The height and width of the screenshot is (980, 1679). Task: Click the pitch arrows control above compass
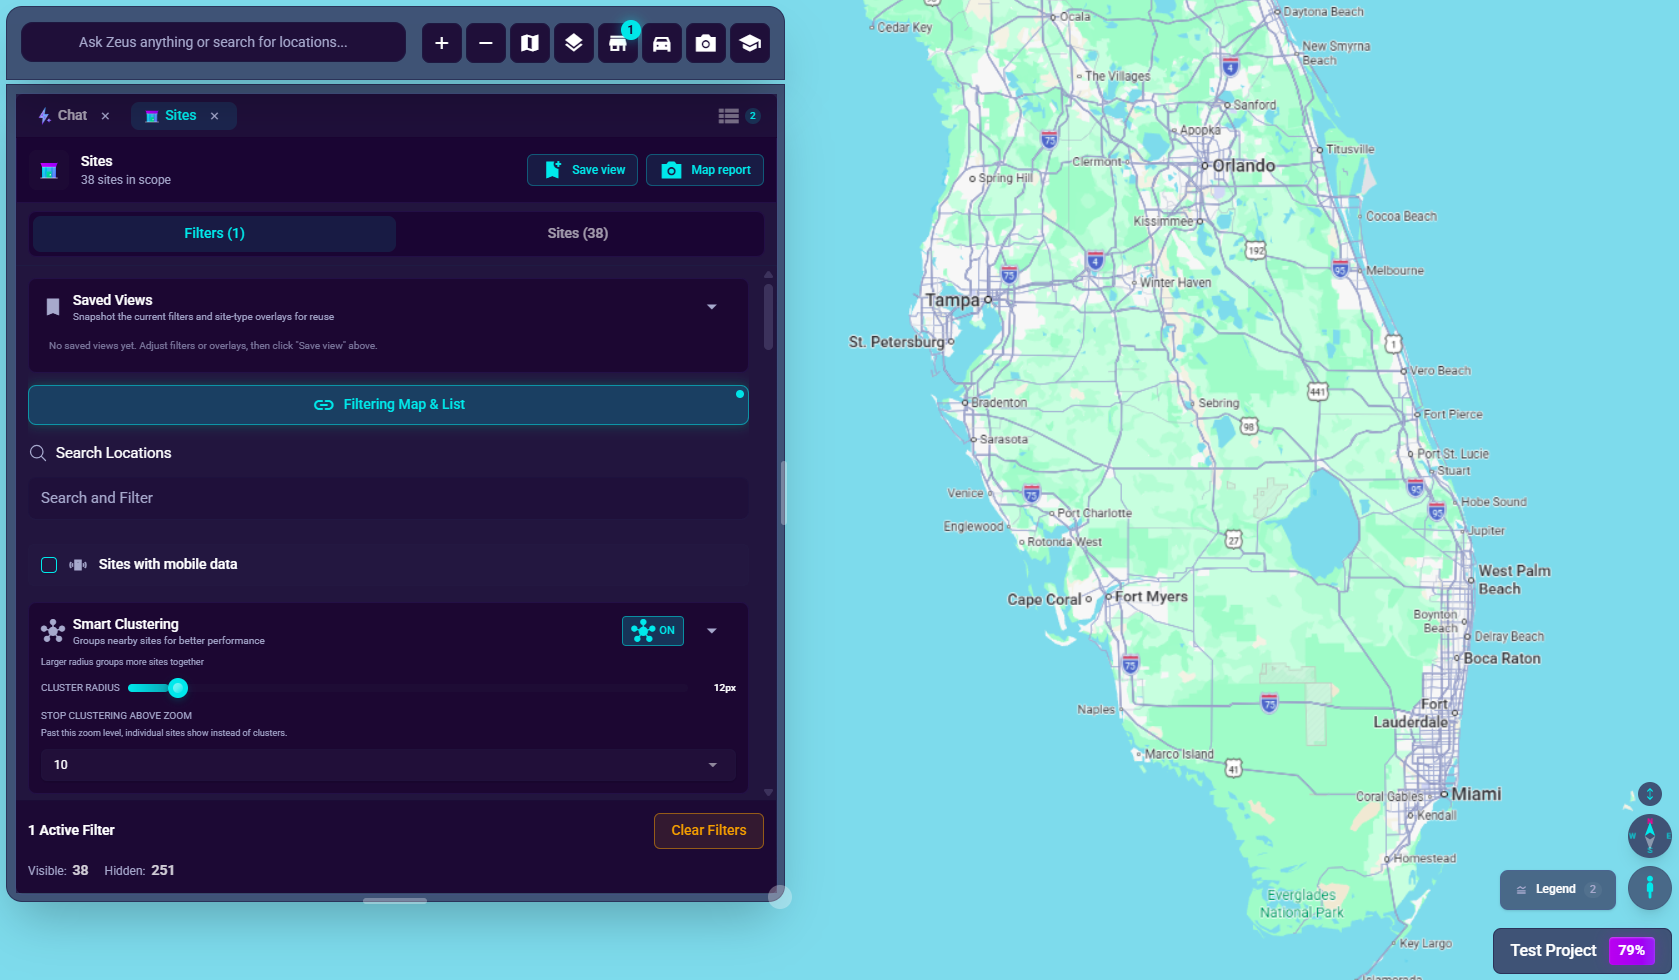pyautogui.click(x=1649, y=794)
